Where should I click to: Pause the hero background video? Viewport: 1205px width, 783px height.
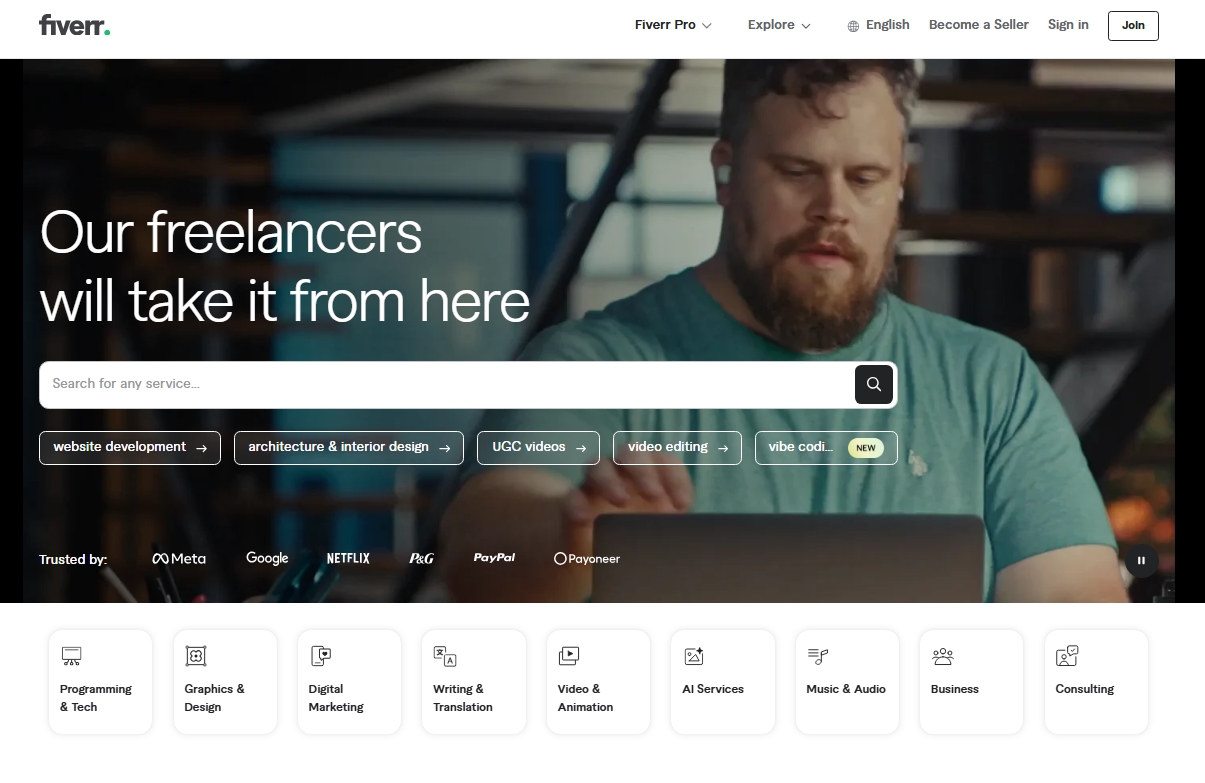1141,561
